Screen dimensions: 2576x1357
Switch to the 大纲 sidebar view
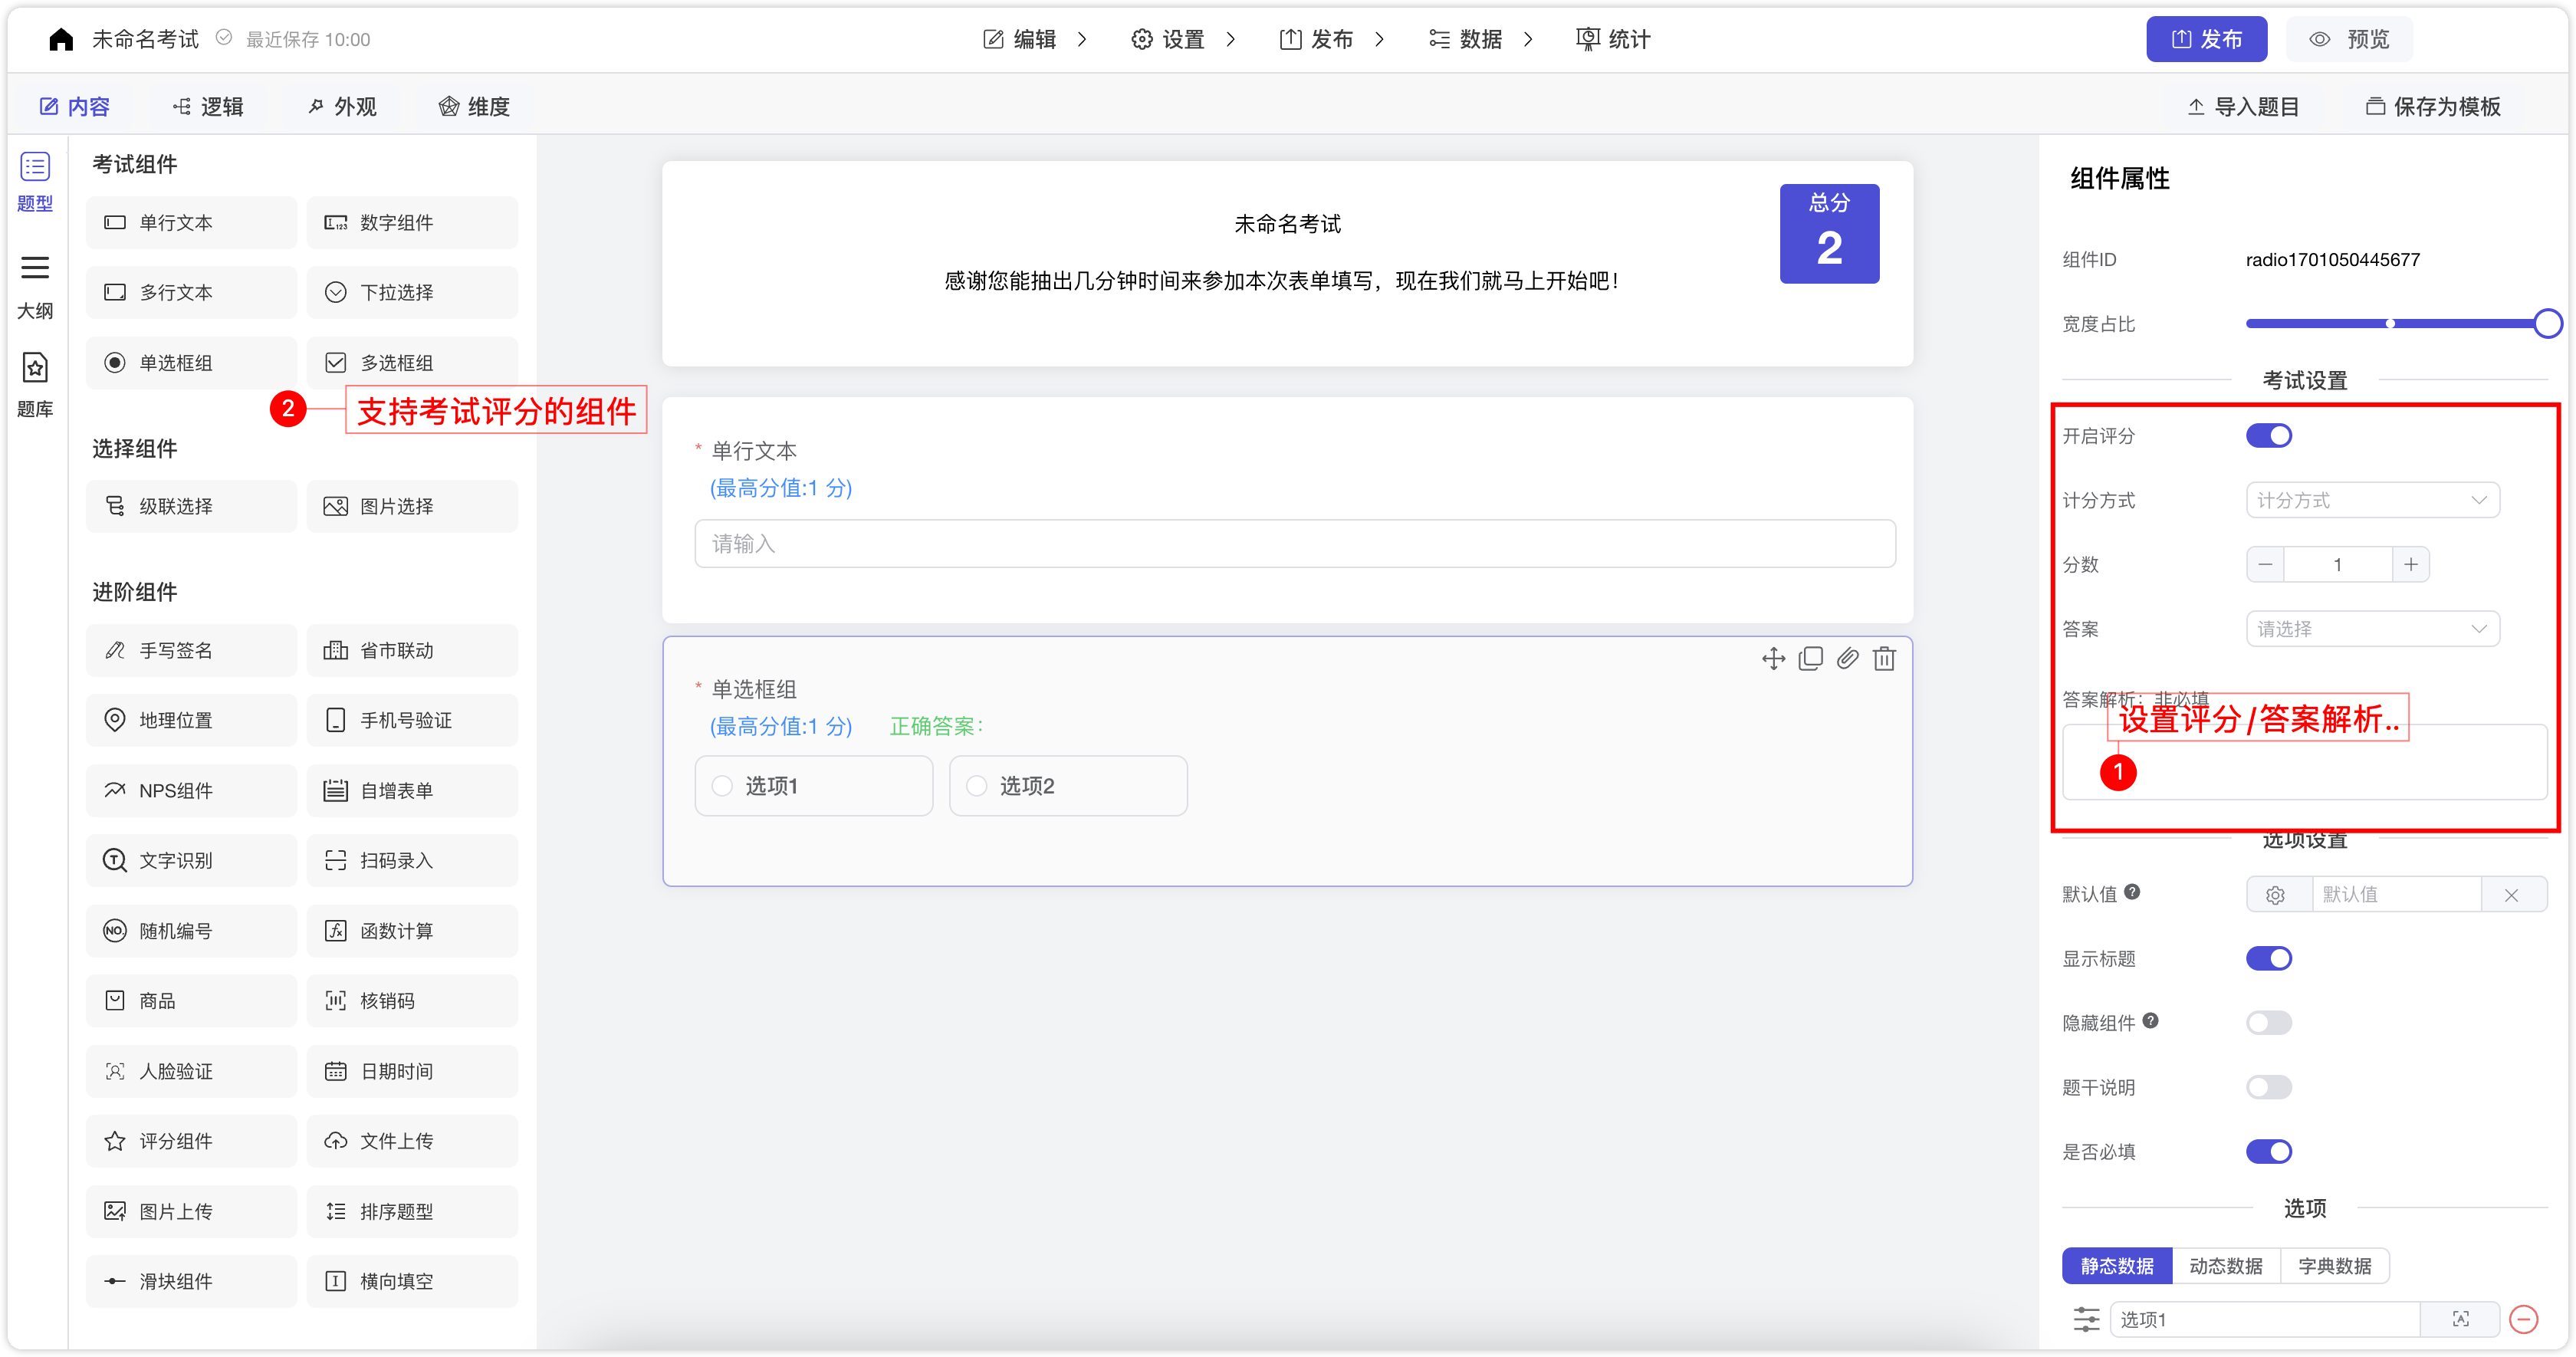(x=35, y=285)
